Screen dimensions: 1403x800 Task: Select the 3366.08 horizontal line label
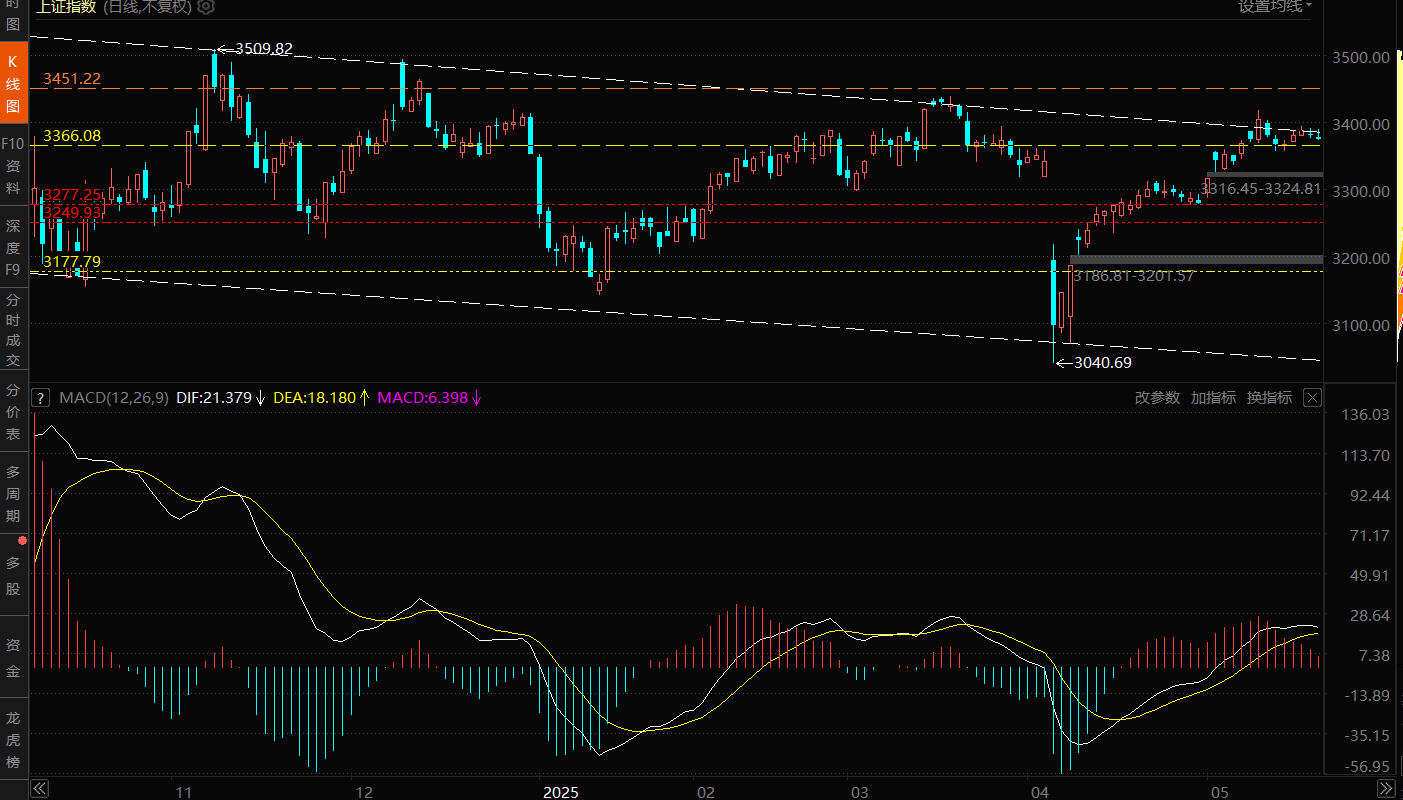pyautogui.click(x=72, y=135)
